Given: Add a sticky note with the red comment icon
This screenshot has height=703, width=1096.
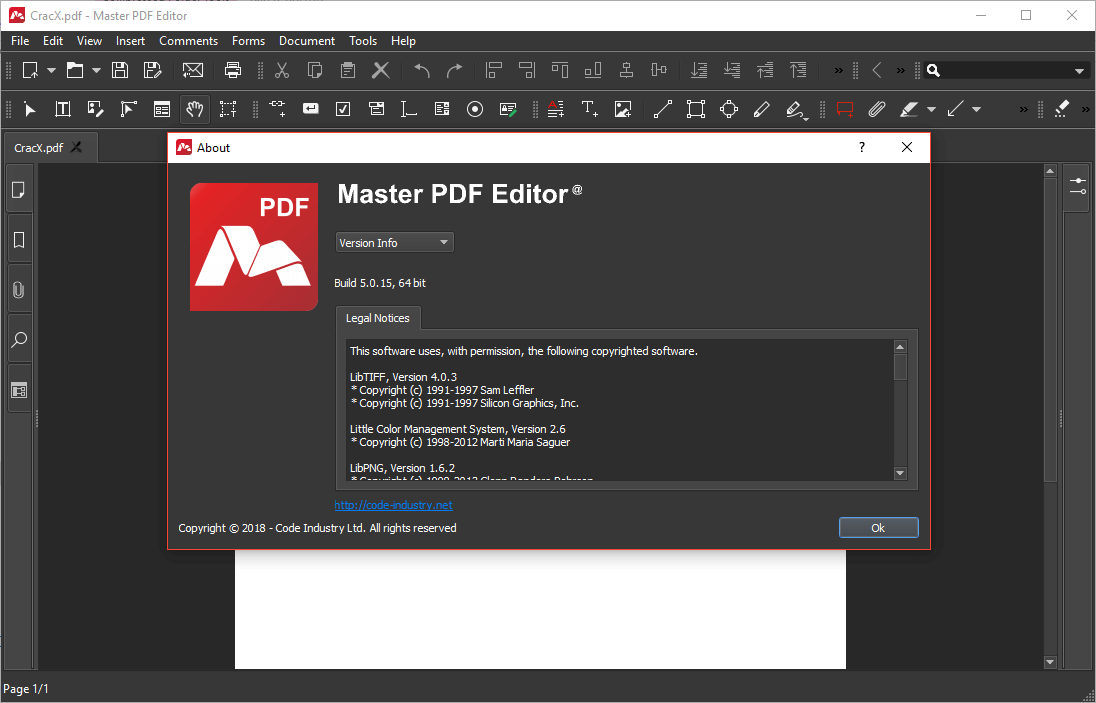Looking at the screenshot, I should coord(845,109).
